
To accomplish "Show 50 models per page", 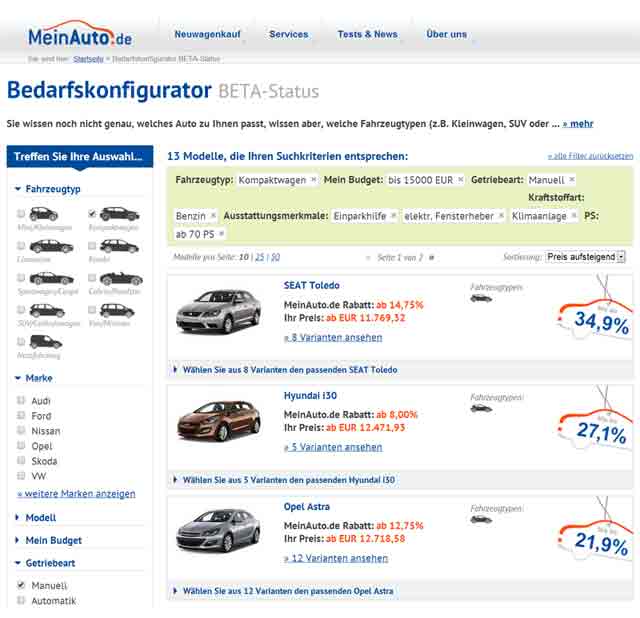I will coord(276,257).
